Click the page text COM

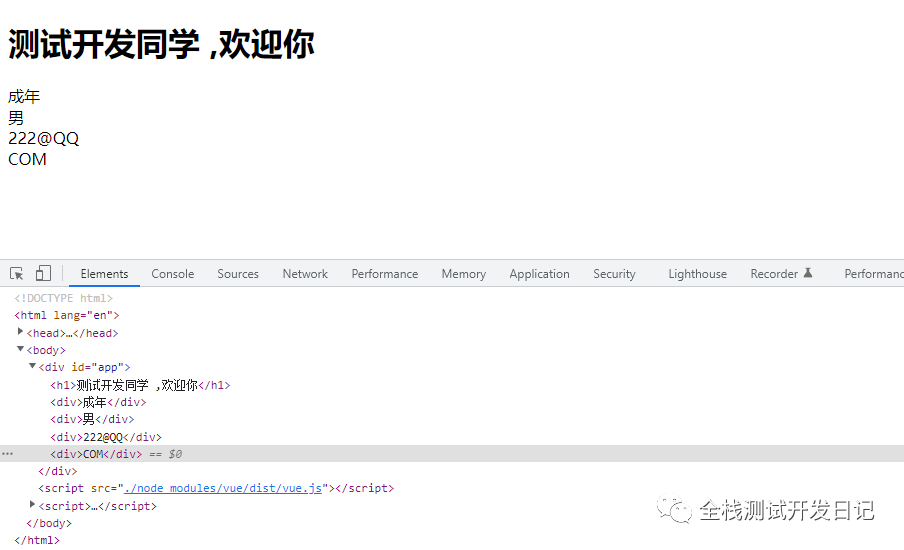coord(27,159)
